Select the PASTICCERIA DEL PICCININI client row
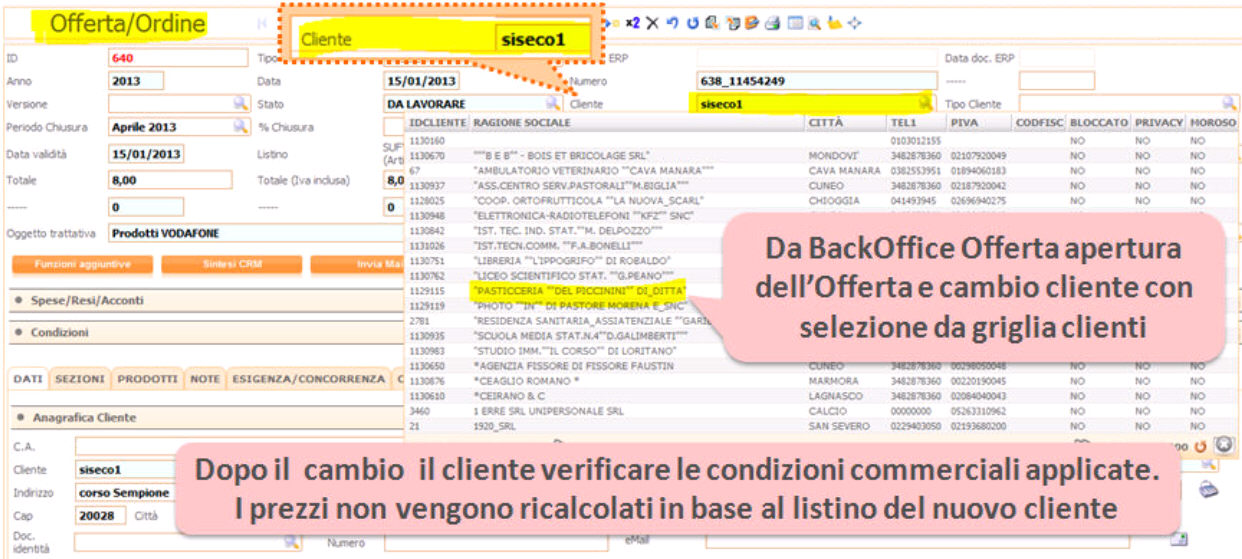 [x=579, y=290]
